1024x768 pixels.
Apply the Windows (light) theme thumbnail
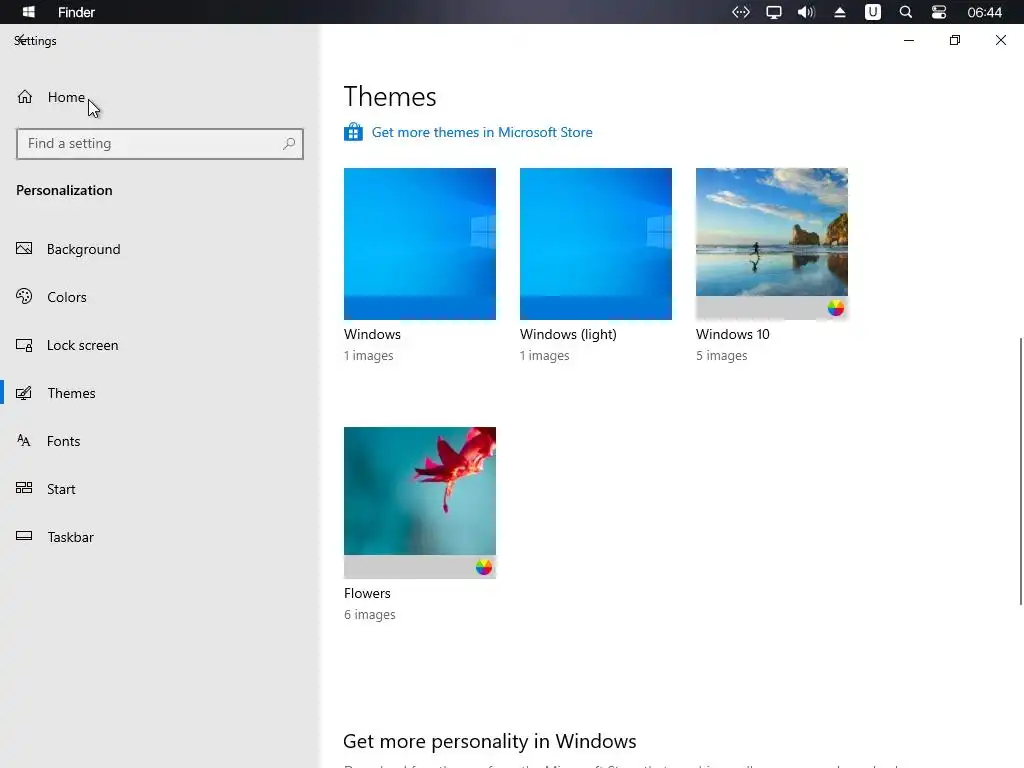(x=596, y=244)
